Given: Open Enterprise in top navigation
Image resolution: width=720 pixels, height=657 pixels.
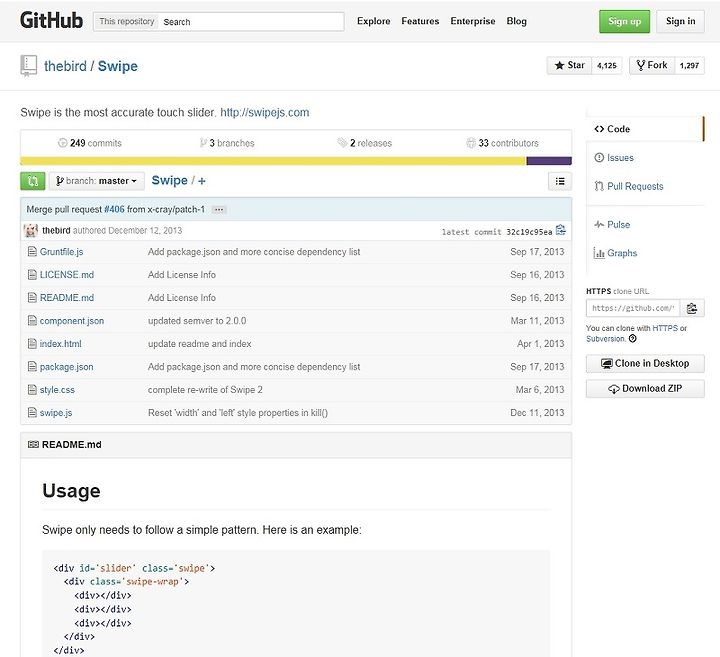Looking at the screenshot, I should point(472,21).
